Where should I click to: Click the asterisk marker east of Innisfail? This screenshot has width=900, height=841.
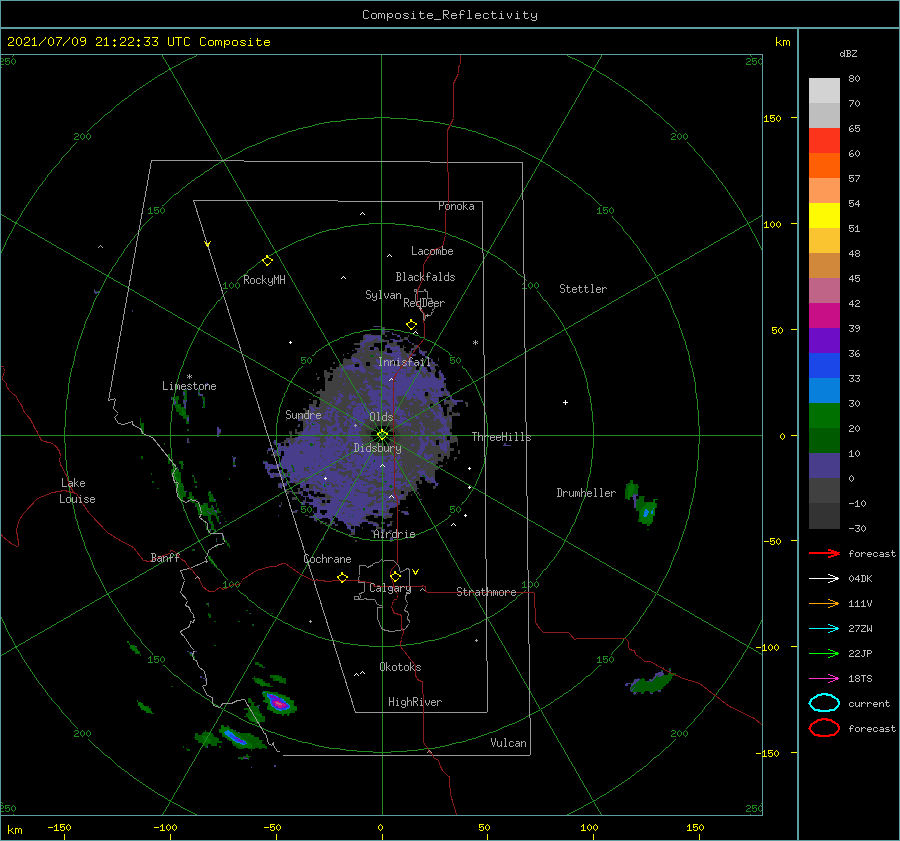pyautogui.click(x=475, y=343)
